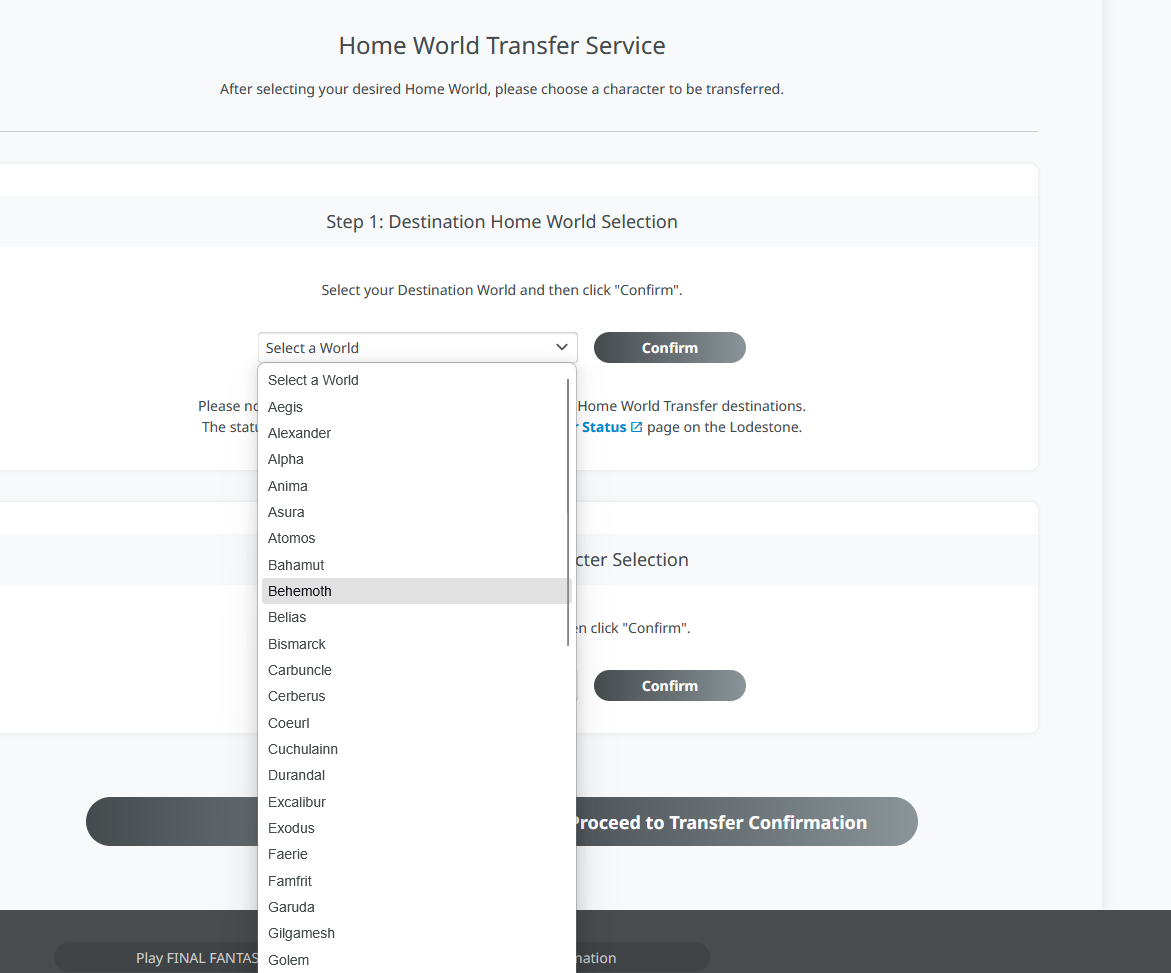
Task: Select Cuchulainn world option
Action: [416, 750]
